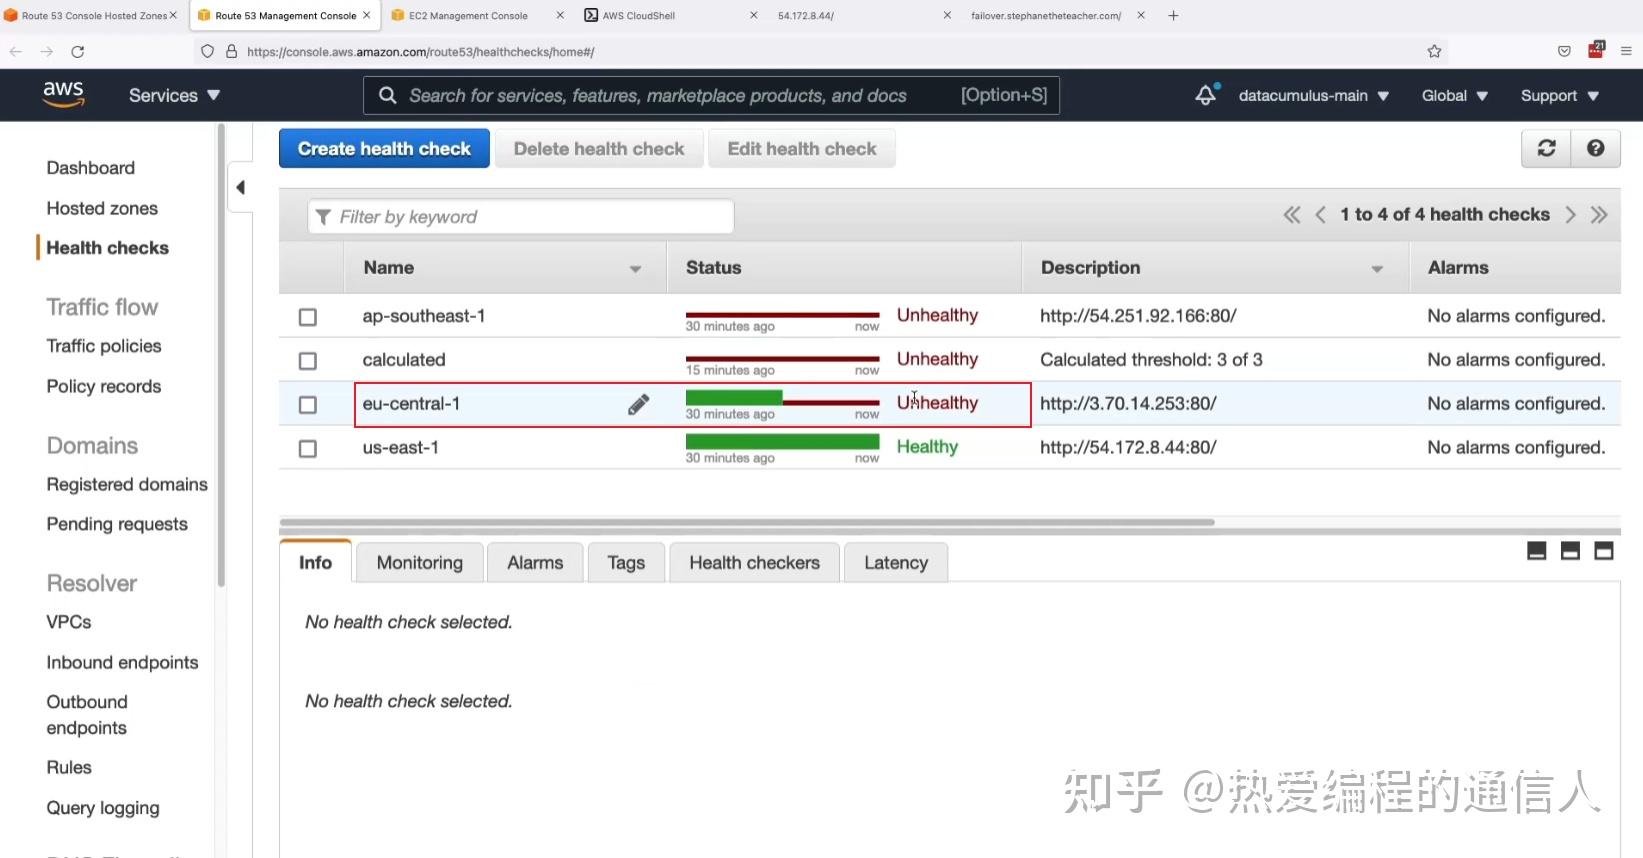This screenshot has height=858, width=1643.
Task: Open the Global region dropdown
Action: click(1455, 95)
